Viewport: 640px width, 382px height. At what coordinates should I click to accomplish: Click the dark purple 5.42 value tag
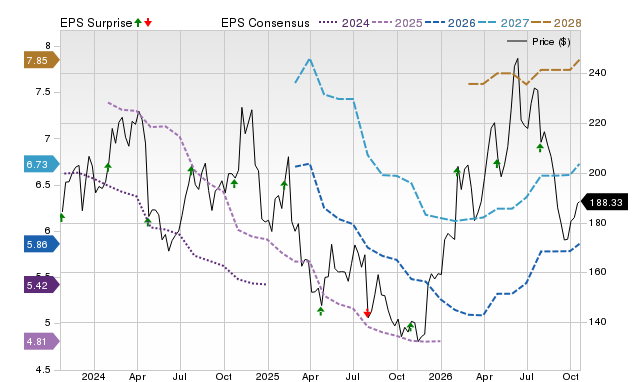coord(42,285)
